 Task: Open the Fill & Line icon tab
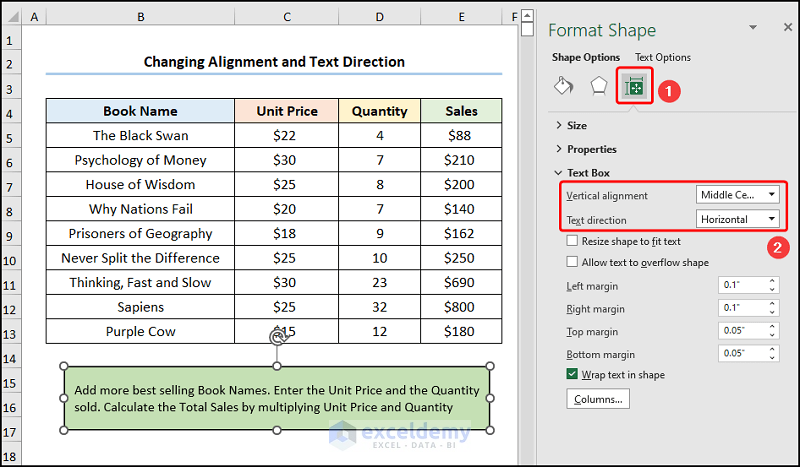(564, 86)
